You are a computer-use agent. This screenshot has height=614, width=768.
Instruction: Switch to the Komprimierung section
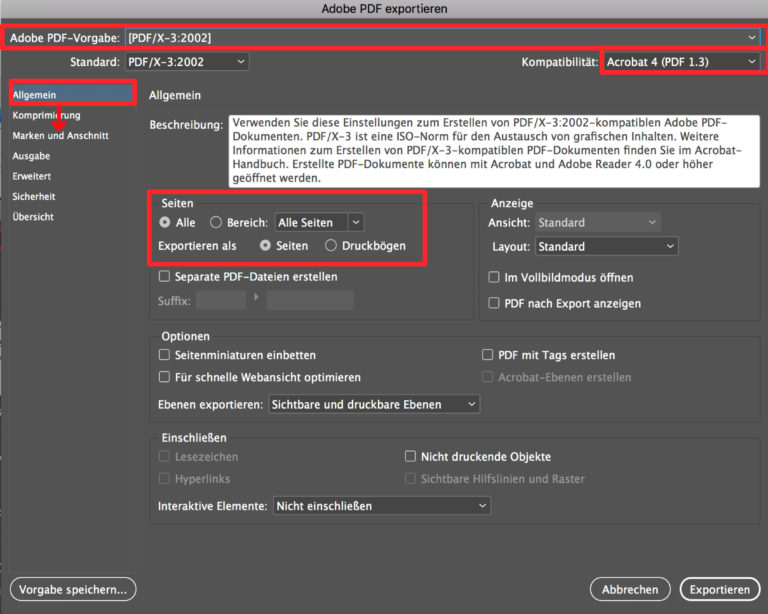click(46, 115)
